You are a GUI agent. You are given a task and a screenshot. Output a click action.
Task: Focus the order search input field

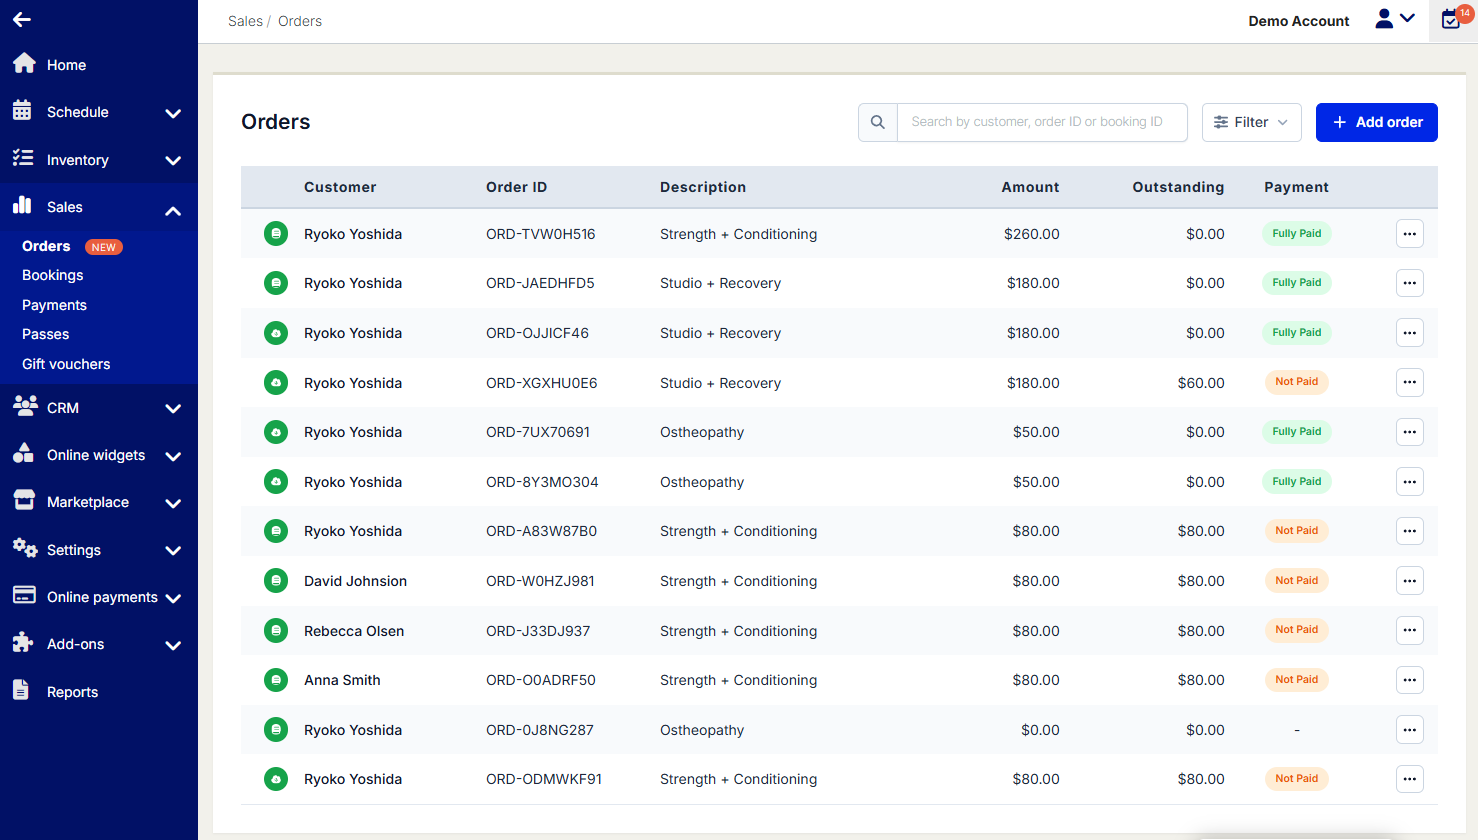tap(1042, 122)
